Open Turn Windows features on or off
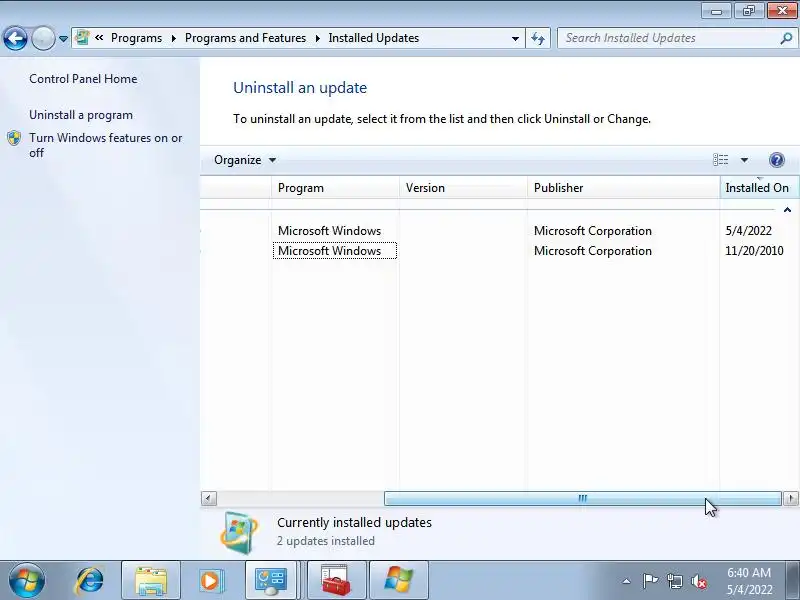800x600 pixels. (x=106, y=145)
